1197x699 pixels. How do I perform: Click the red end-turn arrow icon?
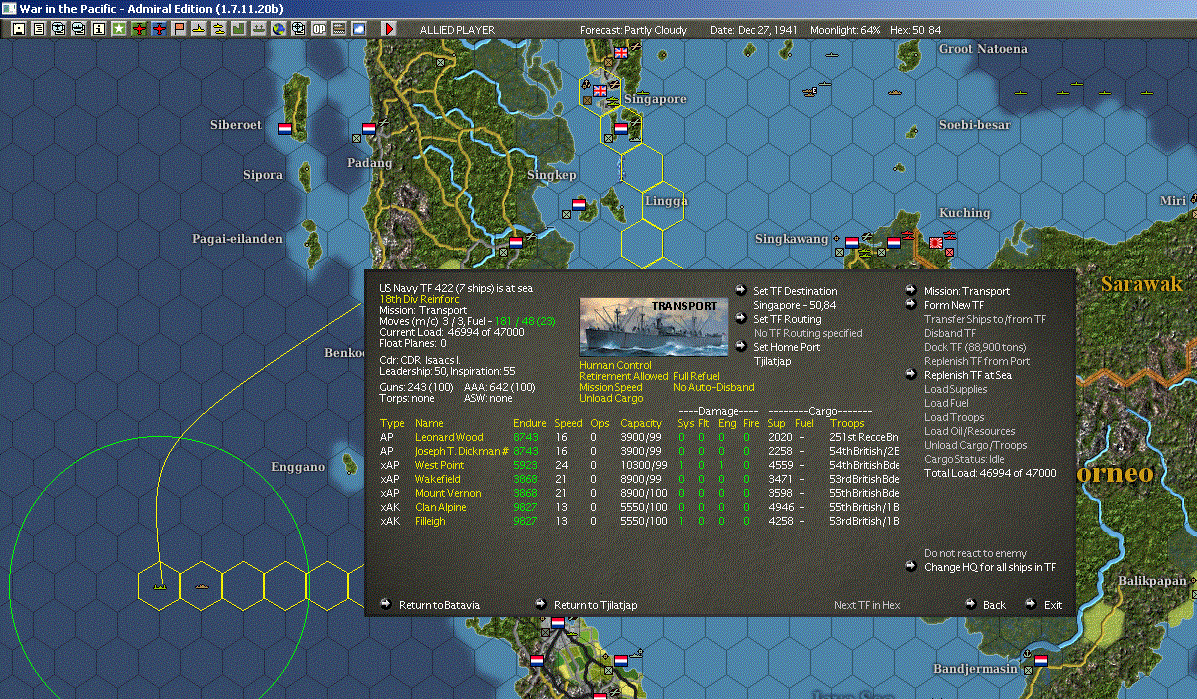[389, 29]
